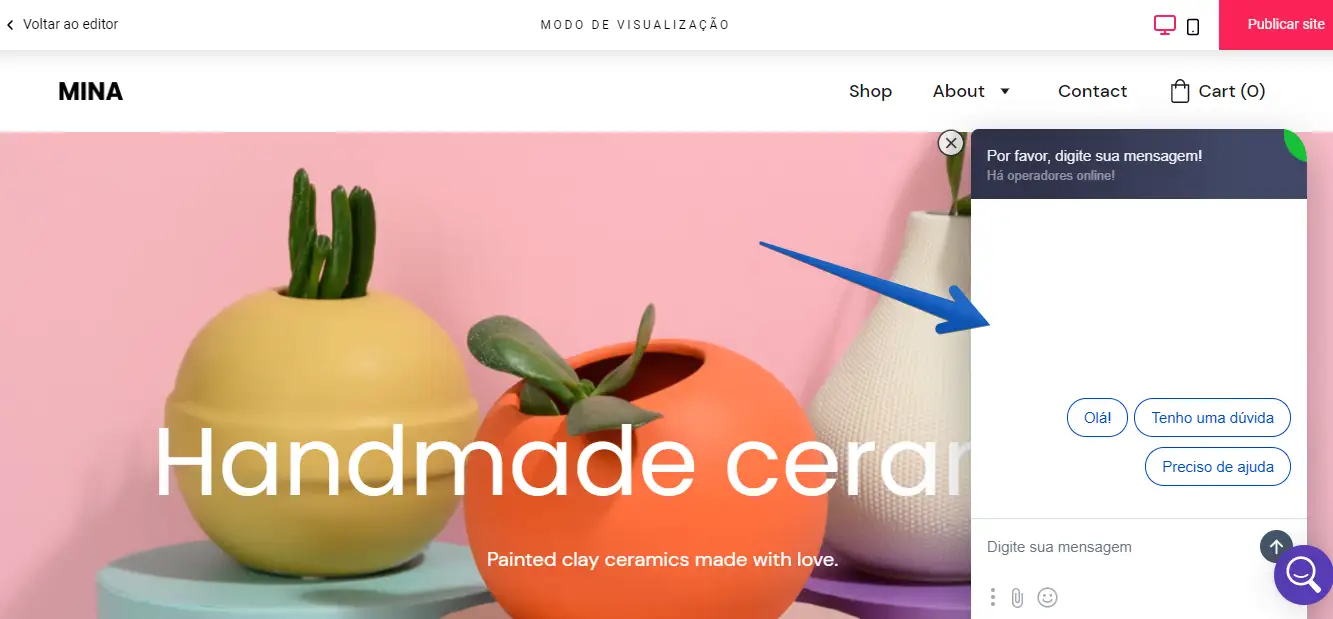Expand the About dropdown arrow
Viewport: 1333px width, 619px height.
point(1005,91)
